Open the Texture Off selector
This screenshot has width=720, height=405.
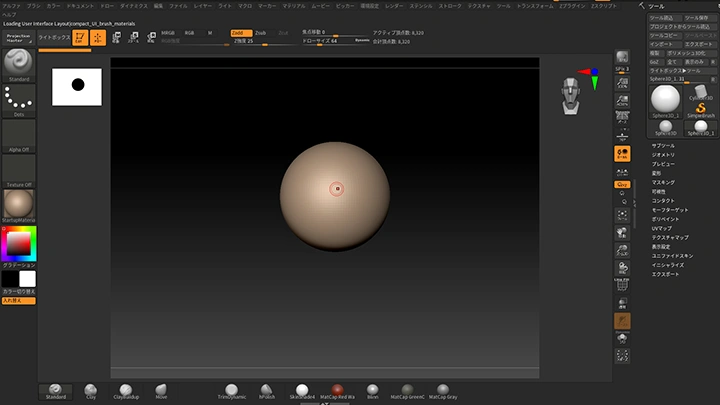click(x=19, y=171)
